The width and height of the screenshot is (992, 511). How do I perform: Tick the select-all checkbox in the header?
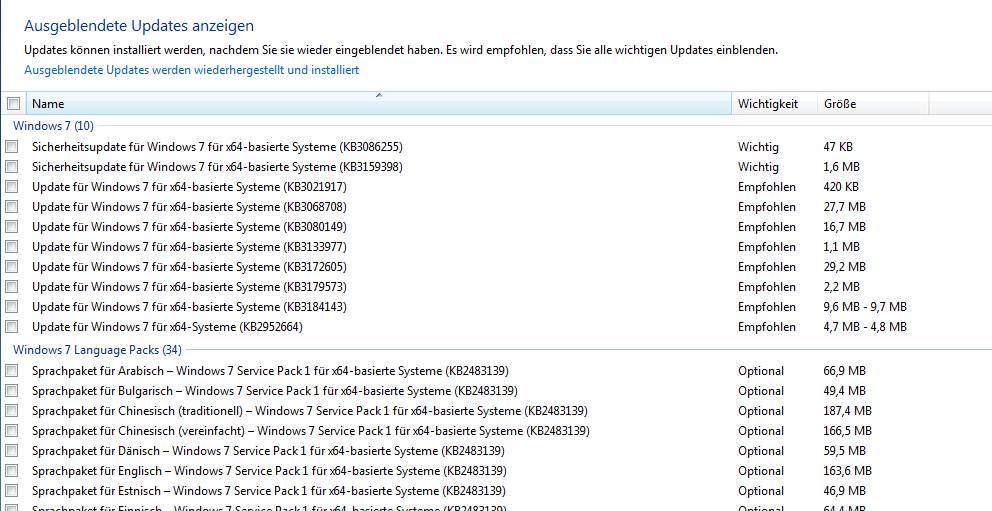[13, 104]
